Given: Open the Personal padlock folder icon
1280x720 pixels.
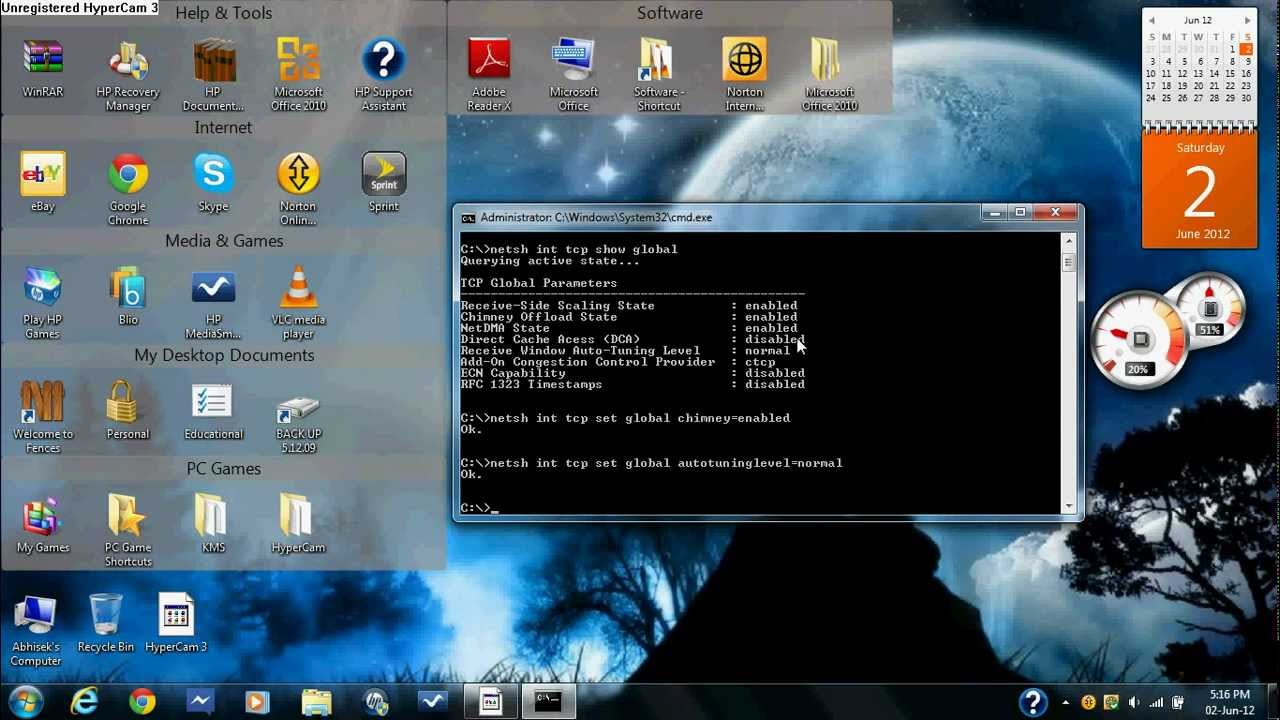Looking at the screenshot, I should pyautogui.click(x=128, y=410).
